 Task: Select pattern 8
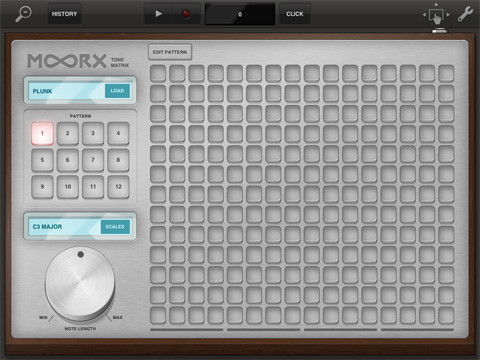(118, 160)
